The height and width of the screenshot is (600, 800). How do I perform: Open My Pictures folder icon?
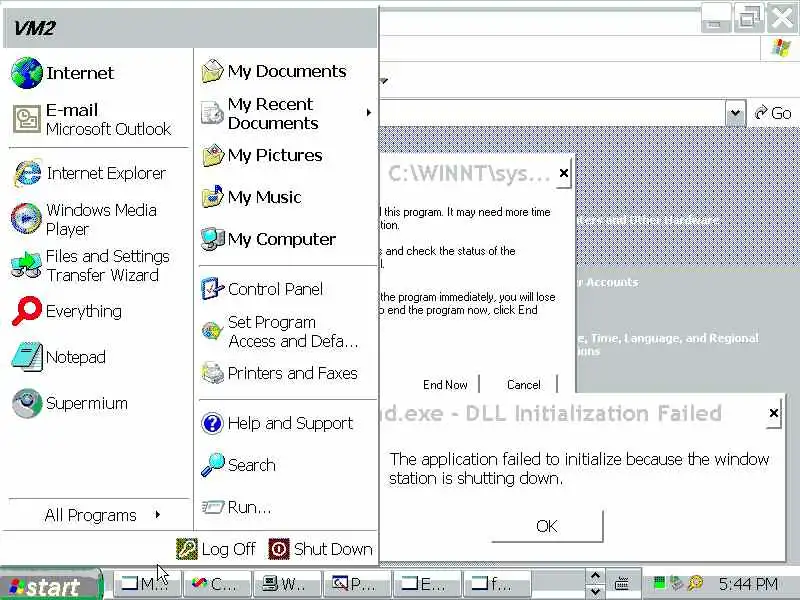tap(212, 156)
